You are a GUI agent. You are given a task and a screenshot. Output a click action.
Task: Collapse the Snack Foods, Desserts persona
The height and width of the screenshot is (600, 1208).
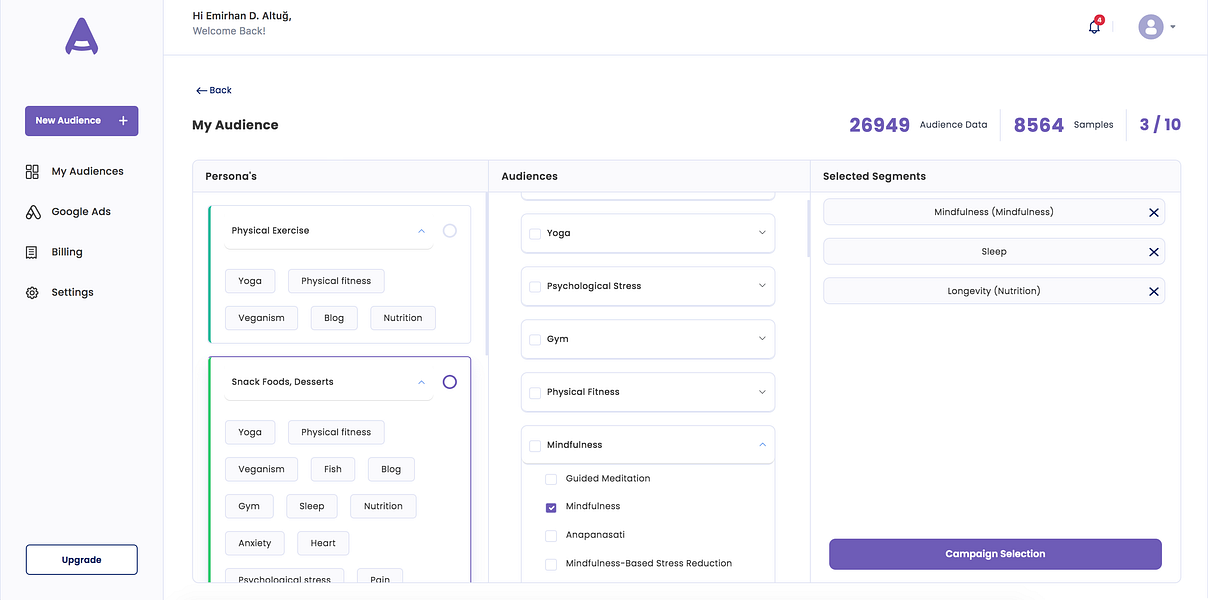421,382
